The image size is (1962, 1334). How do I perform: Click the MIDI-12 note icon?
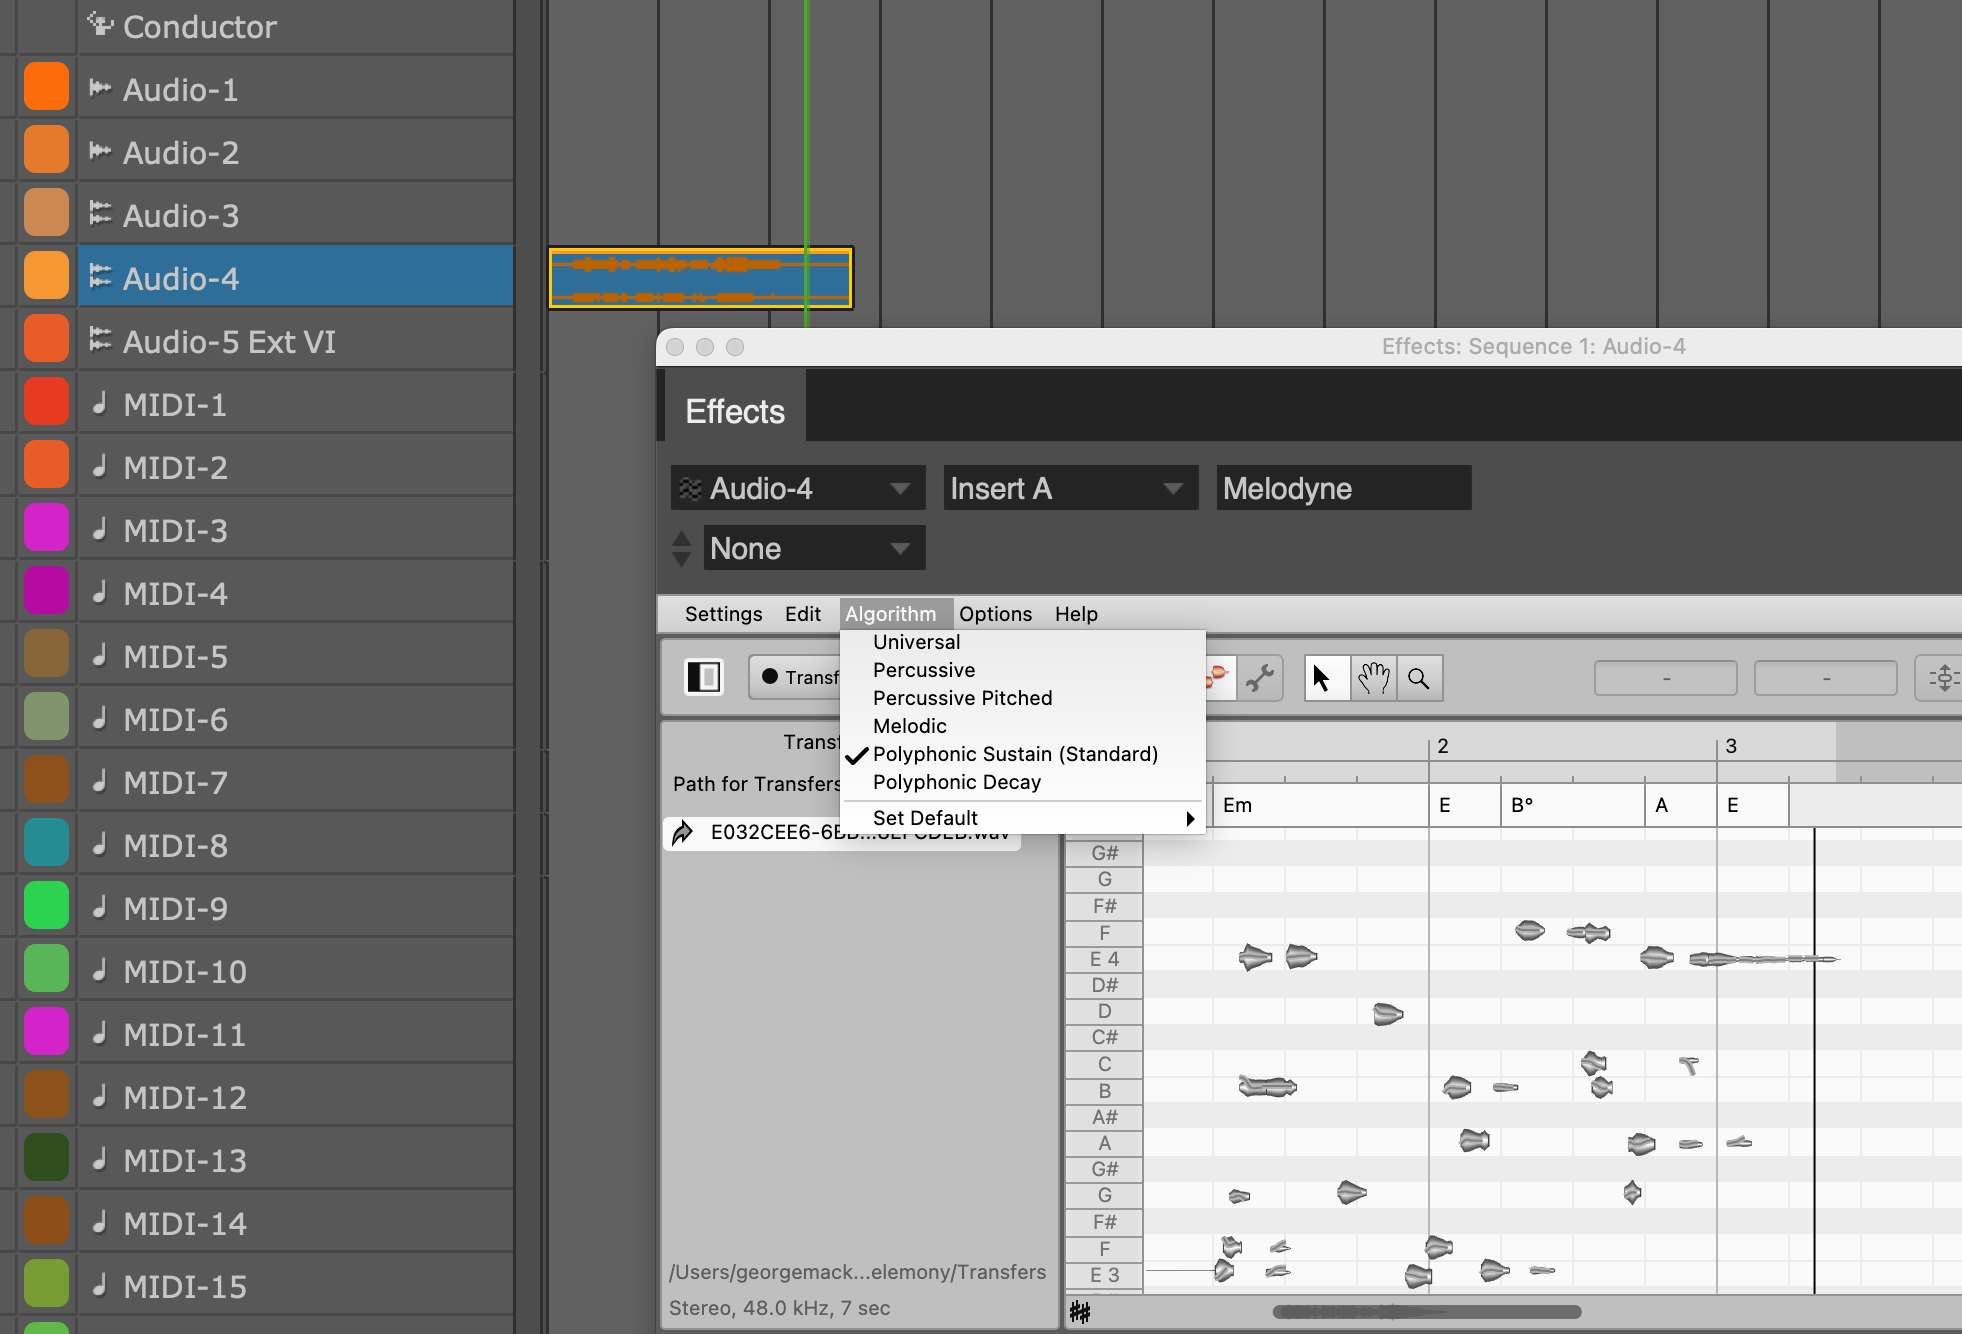click(x=99, y=1096)
